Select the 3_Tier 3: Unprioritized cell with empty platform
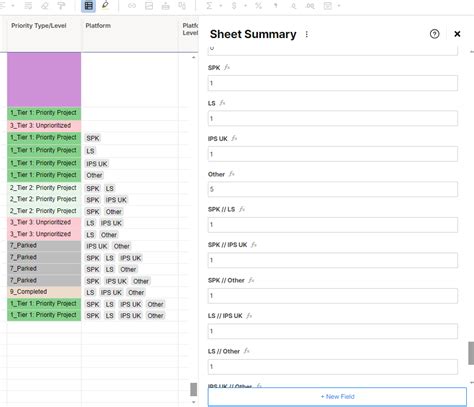The height and width of the screenshot is (407, 474). 44,126
